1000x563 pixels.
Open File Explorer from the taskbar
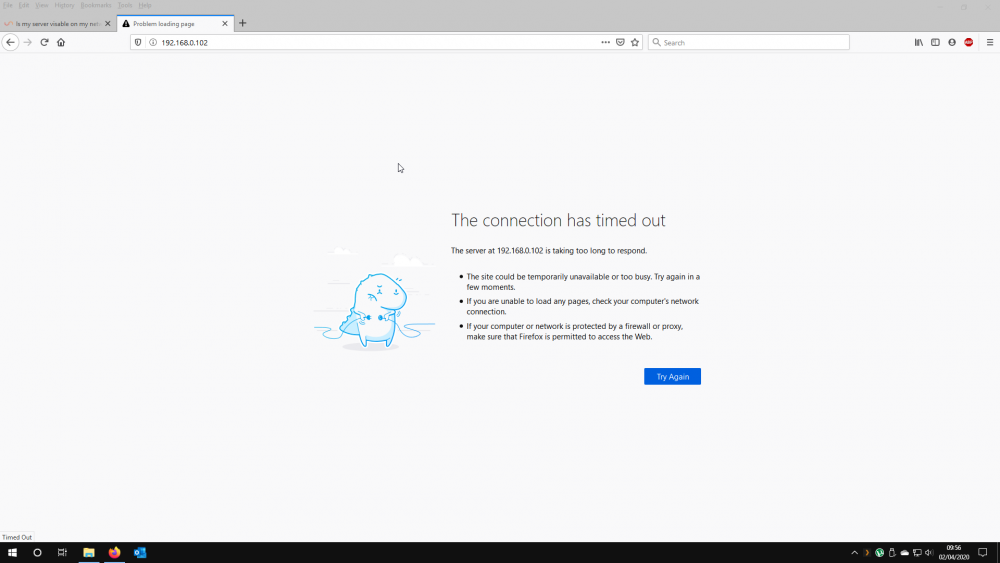[89, 552]
